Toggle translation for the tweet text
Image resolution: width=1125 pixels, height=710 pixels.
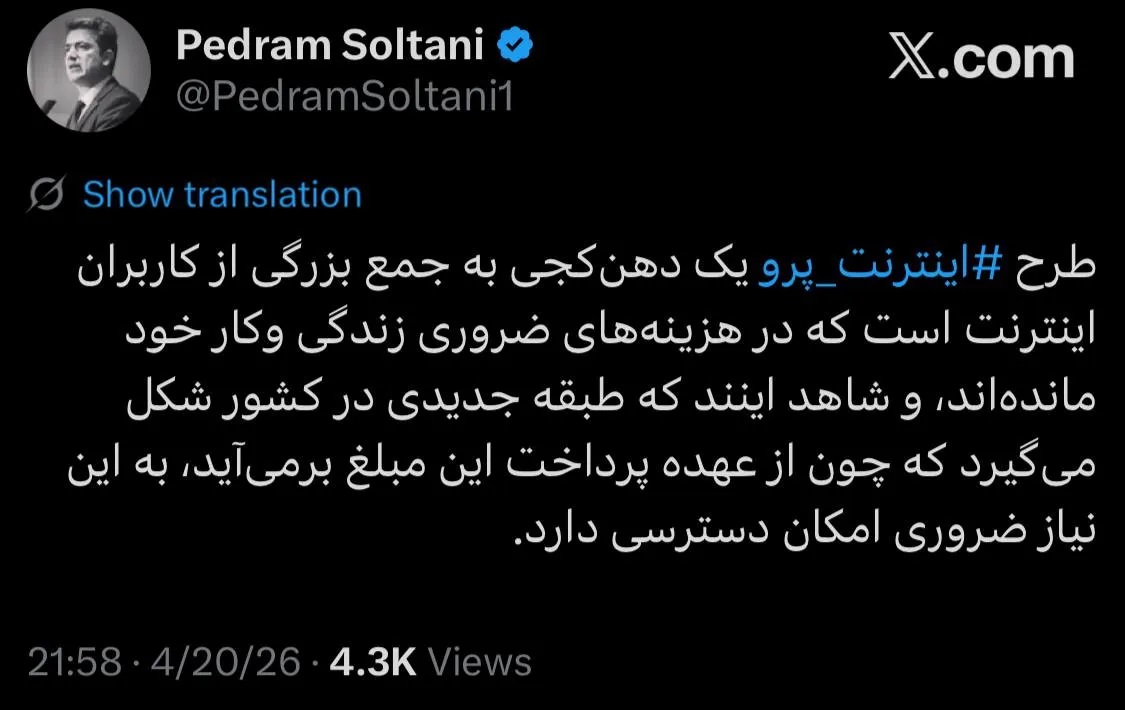tap(223, 194)
